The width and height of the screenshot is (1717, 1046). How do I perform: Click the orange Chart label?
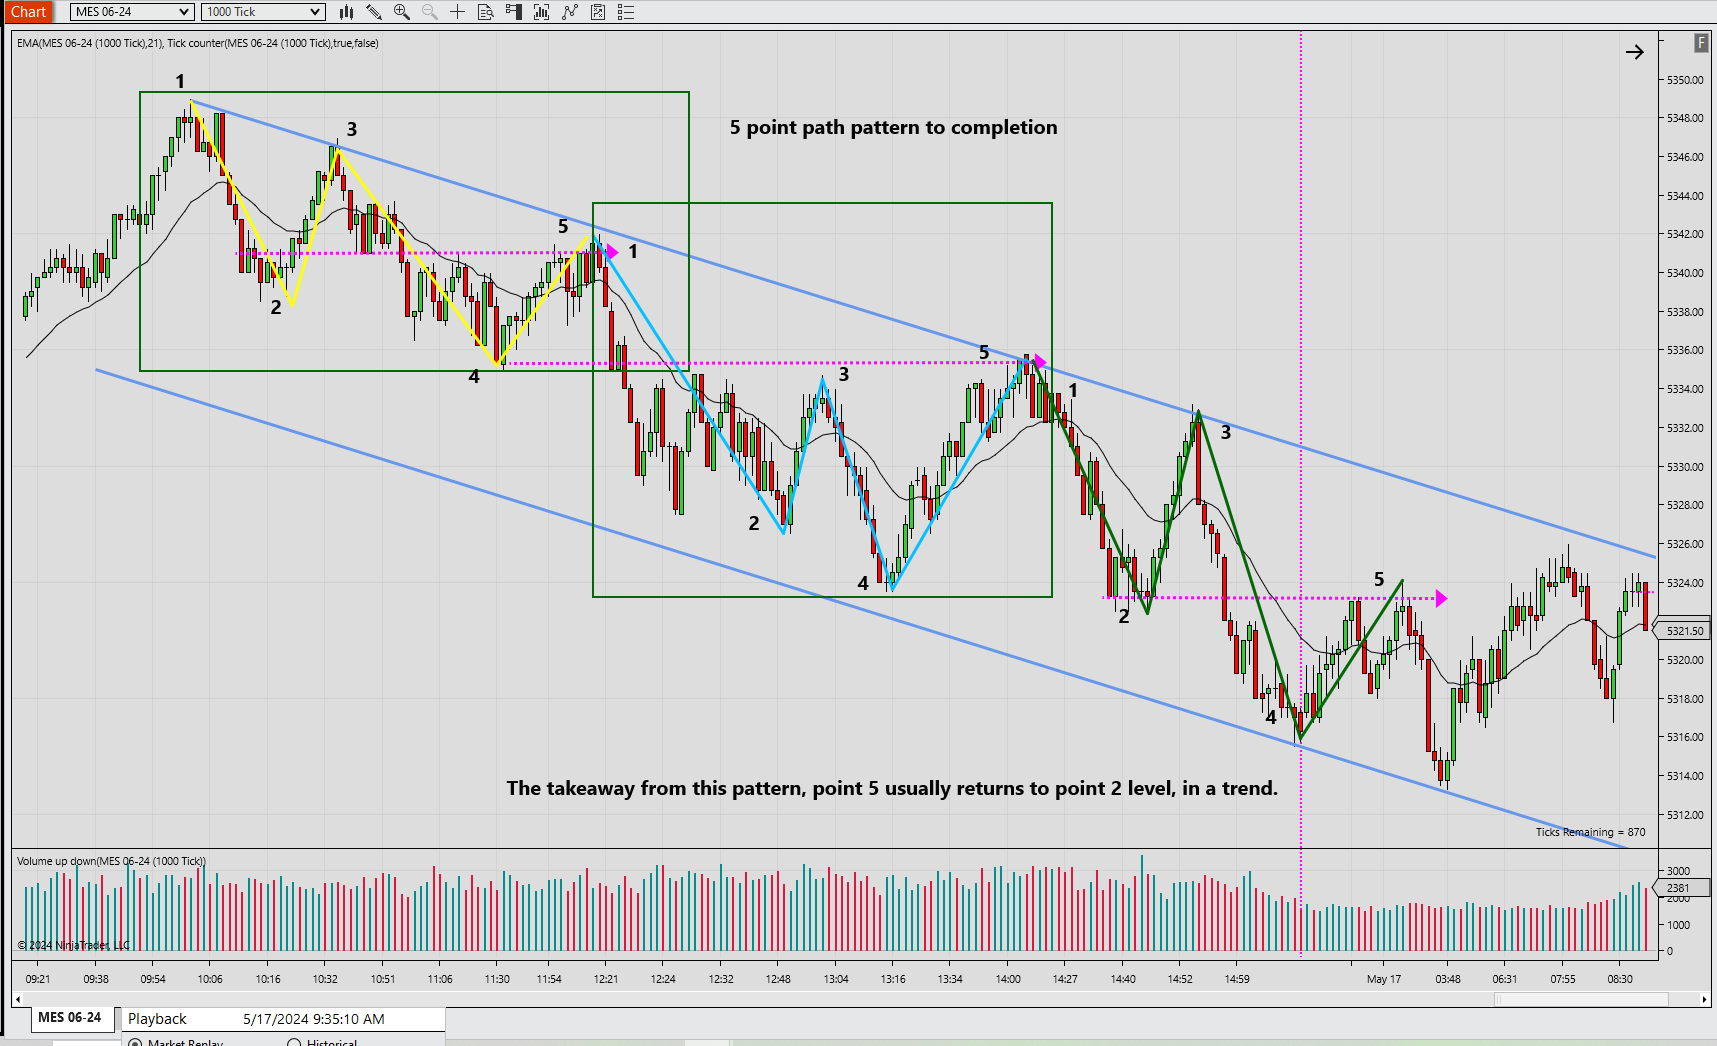click(x=29, y=12)
